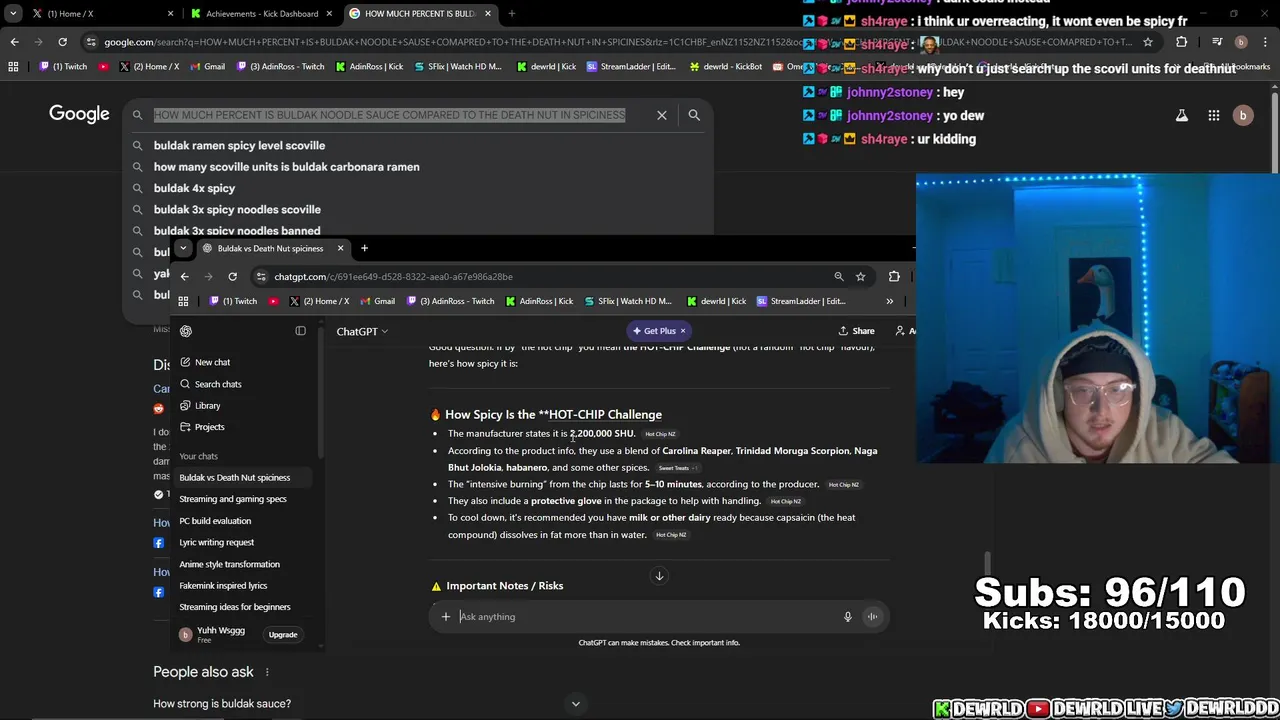Viewport: 1280px width, 720px height.
Task: Open new tab in Google browser window
Action: 512,14
